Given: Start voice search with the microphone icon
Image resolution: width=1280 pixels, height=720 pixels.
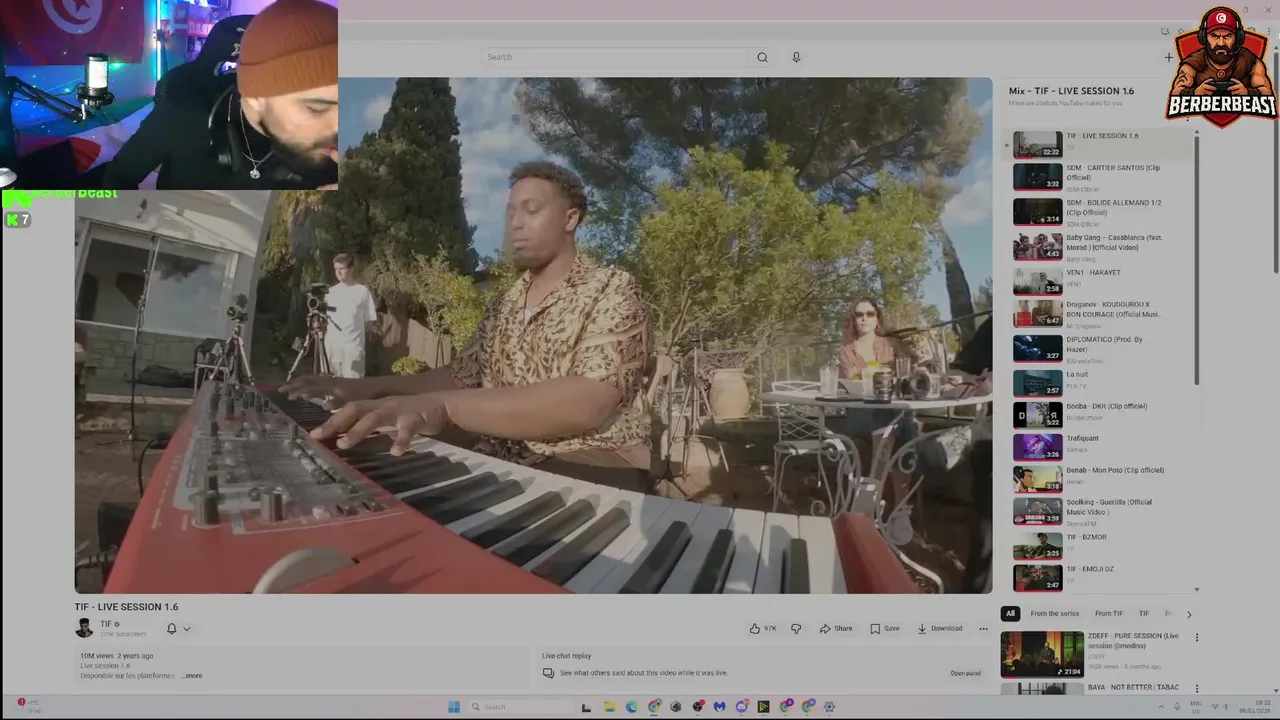Looking at the screenshot, I should [x=796, y=57].
